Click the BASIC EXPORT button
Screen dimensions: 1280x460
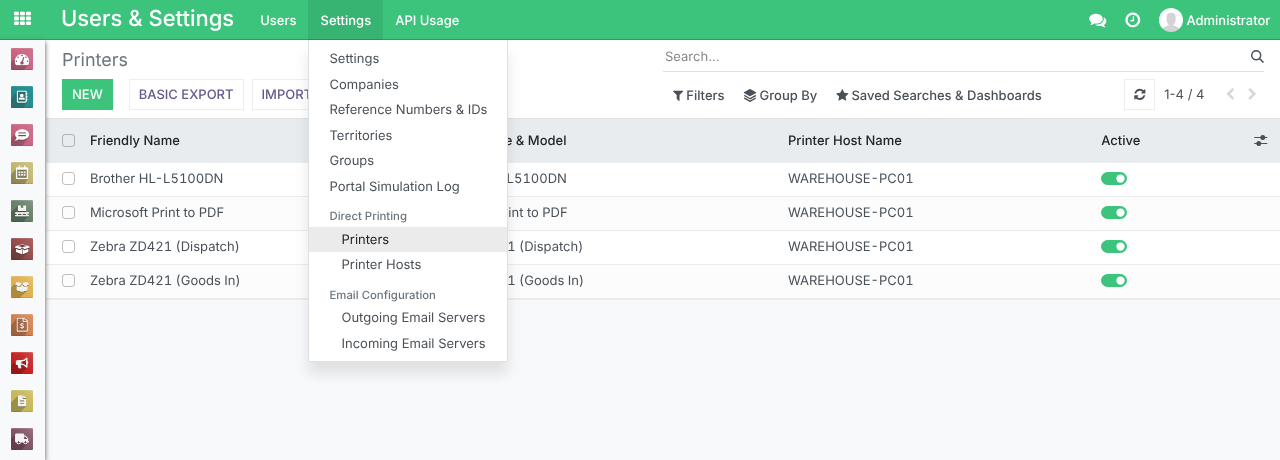(x=186, y=95)
